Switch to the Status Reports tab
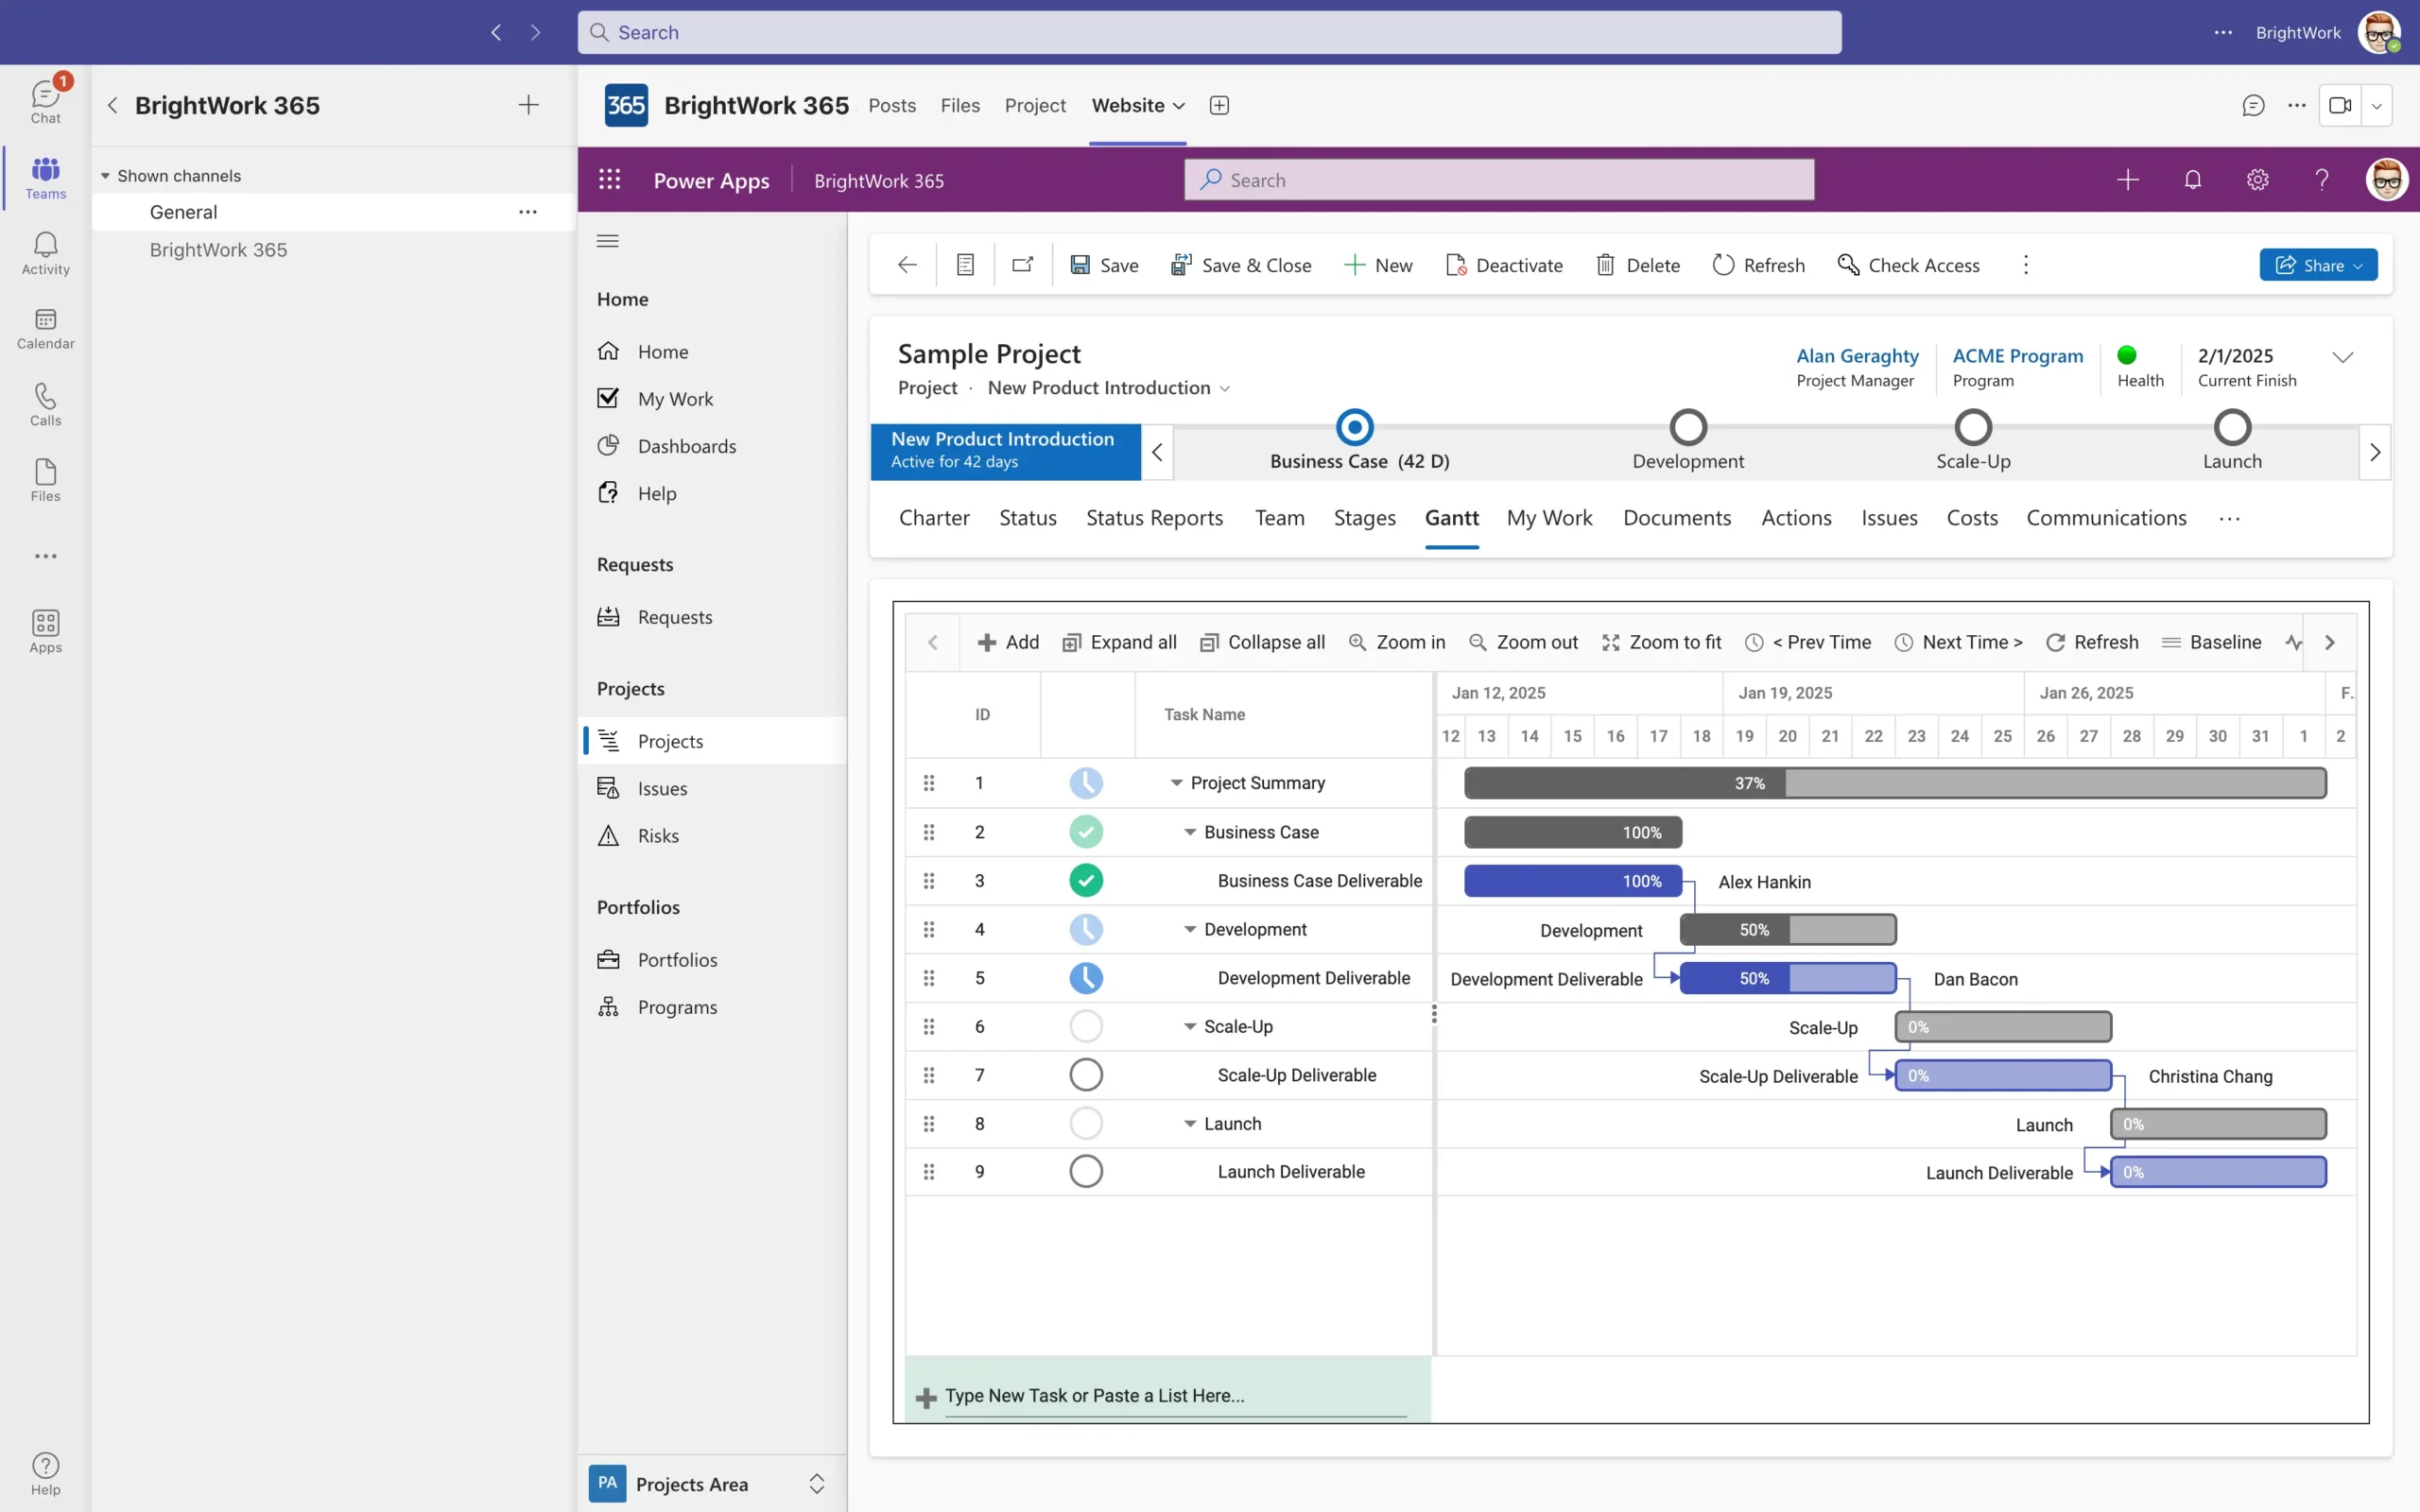This screenshot has width=2420, height=1512. [1154, 518]
